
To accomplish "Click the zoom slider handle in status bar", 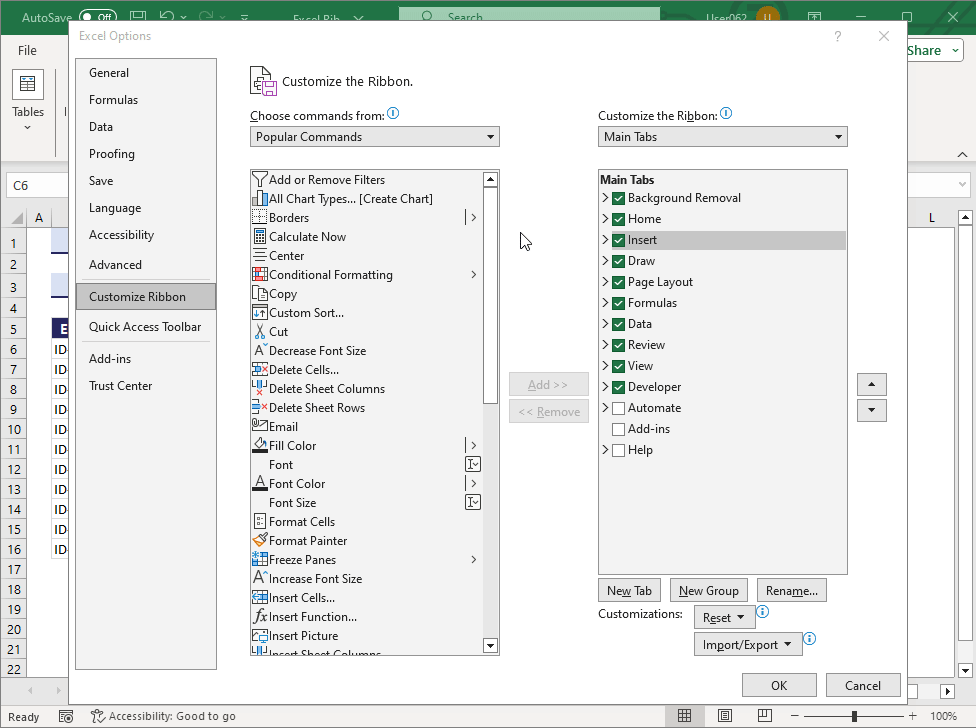I will pos(855,716).
